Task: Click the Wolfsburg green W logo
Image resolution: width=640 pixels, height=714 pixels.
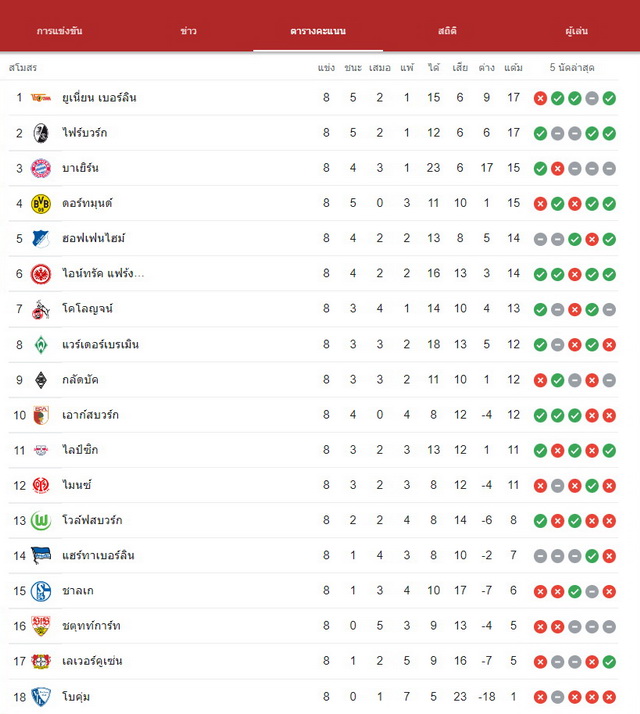Action: click(41, 520)
